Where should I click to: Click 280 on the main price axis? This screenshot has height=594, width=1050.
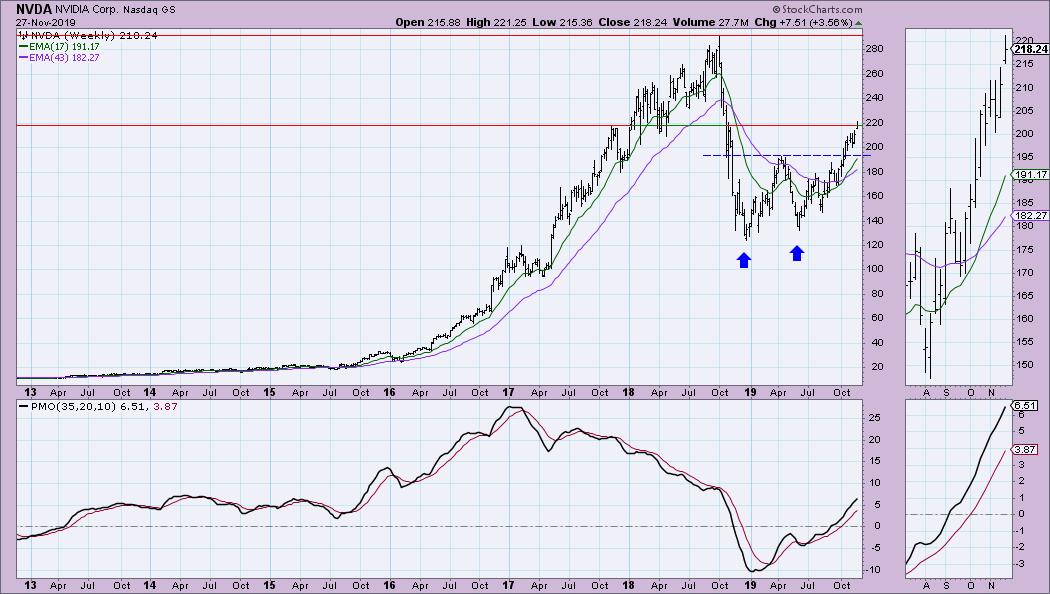click(x=875, y=49)
